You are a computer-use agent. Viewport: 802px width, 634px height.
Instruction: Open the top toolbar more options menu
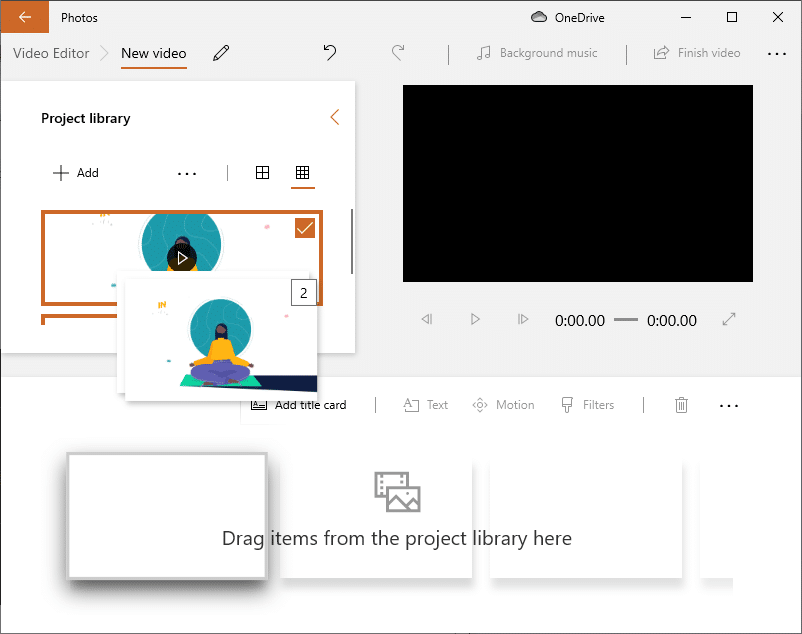click(x=776, y=53)
